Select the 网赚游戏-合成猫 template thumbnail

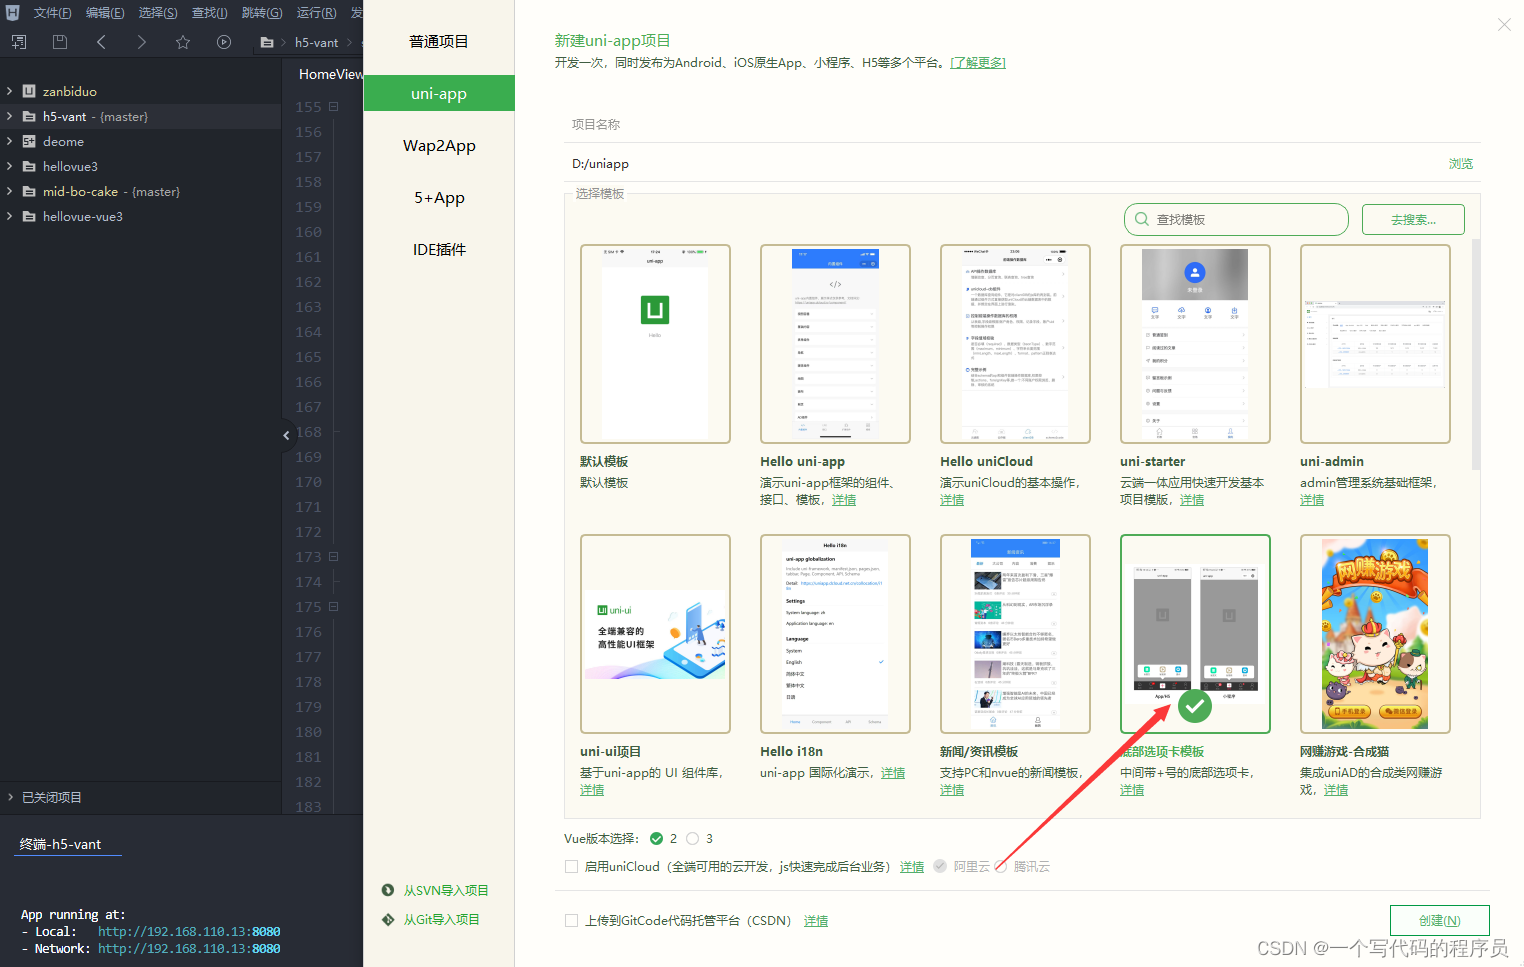(x=1375, y=634)
